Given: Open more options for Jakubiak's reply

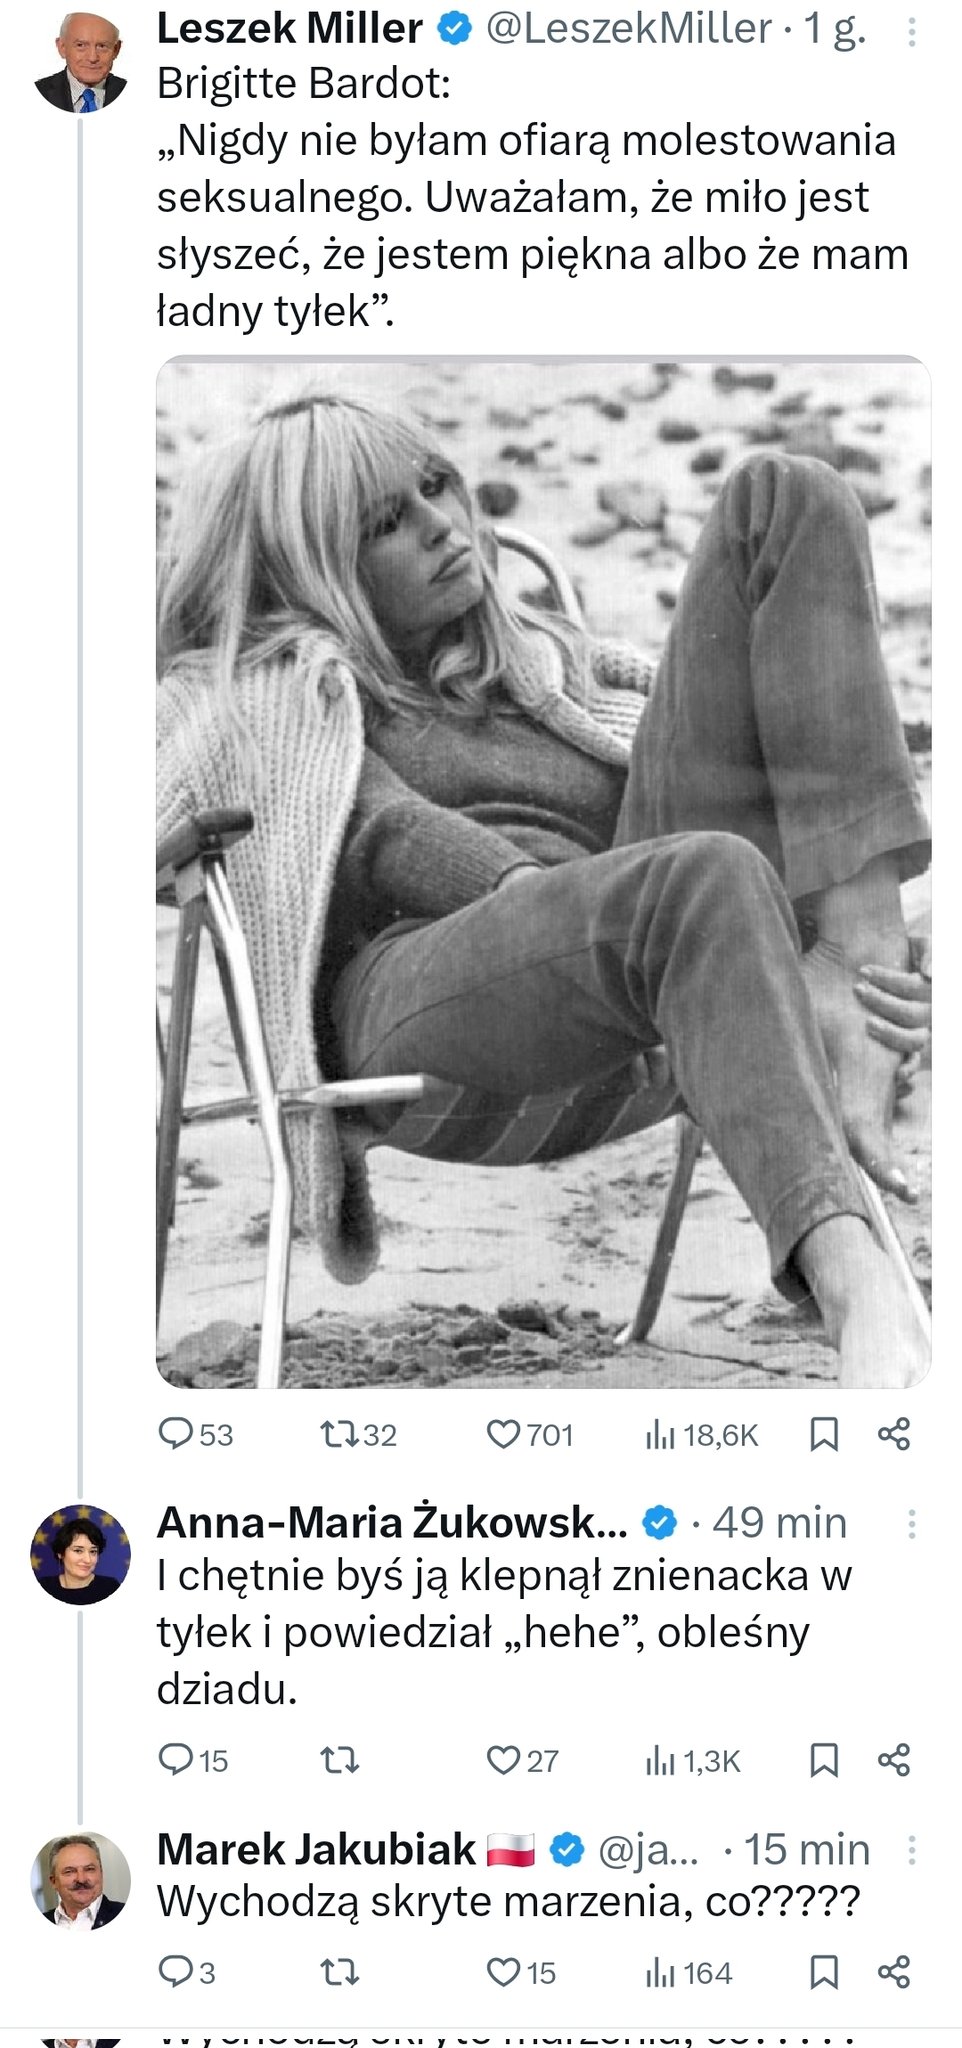Looking at the screenshot, I should point(911,1848).
